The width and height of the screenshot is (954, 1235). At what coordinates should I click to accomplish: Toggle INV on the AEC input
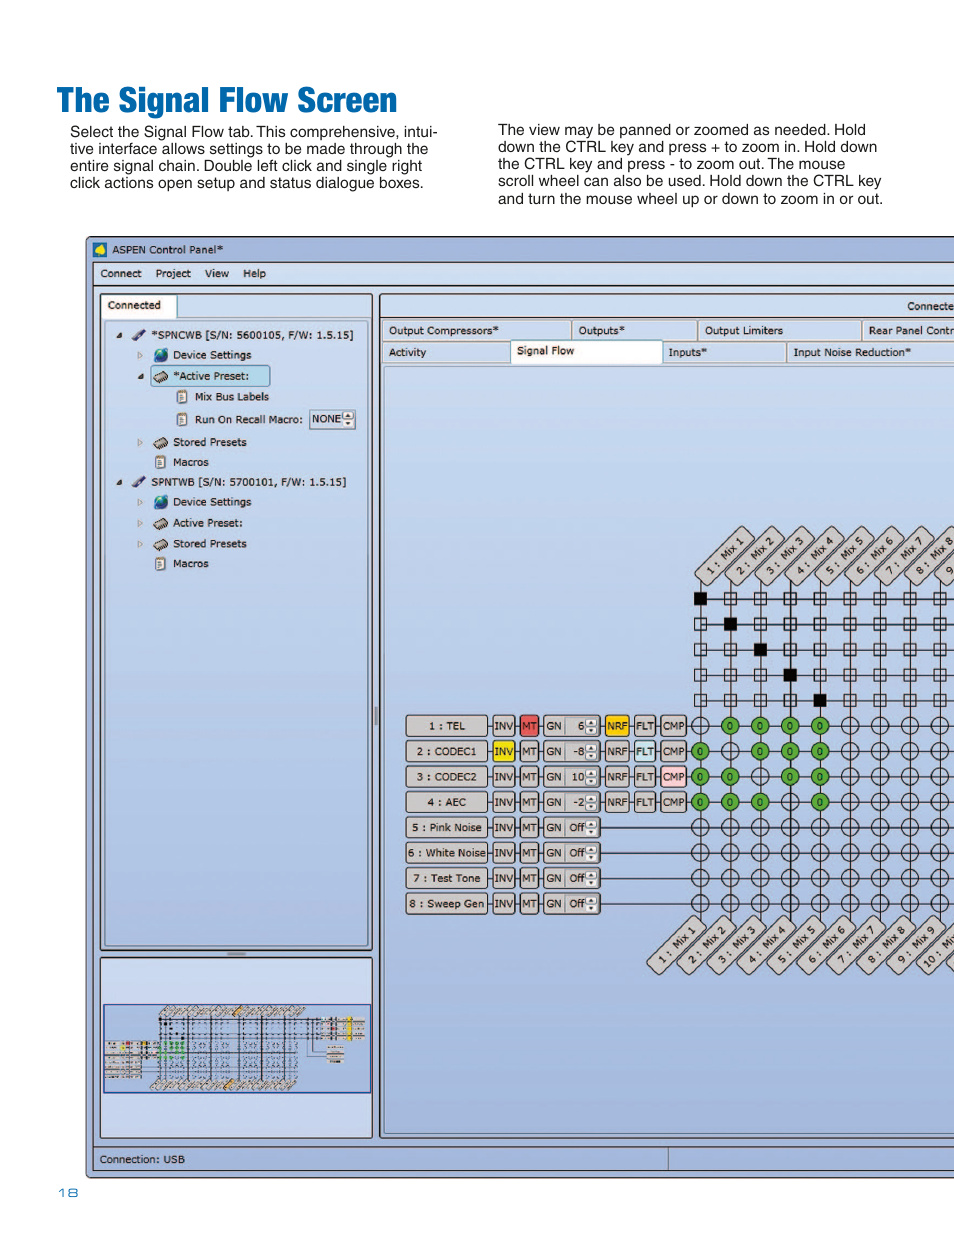(504, 802)
